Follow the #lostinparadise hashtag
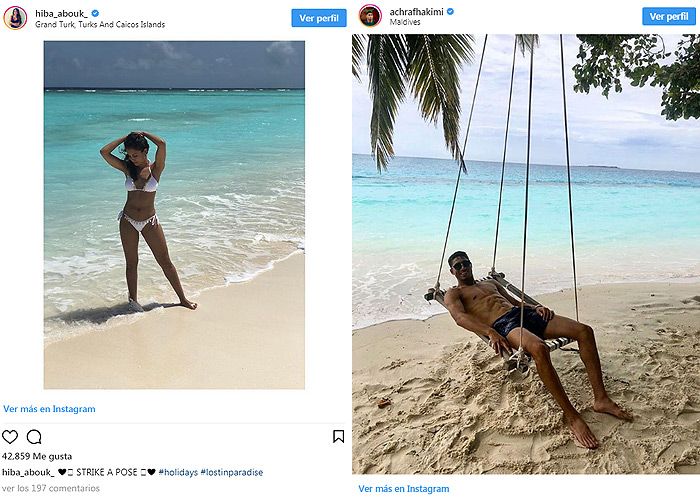Screen dimensions: 700x500 232,471
